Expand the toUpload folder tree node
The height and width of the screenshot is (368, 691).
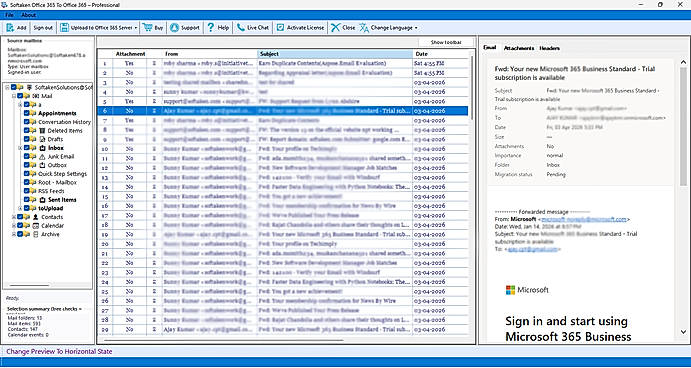[x=20, y=208]
